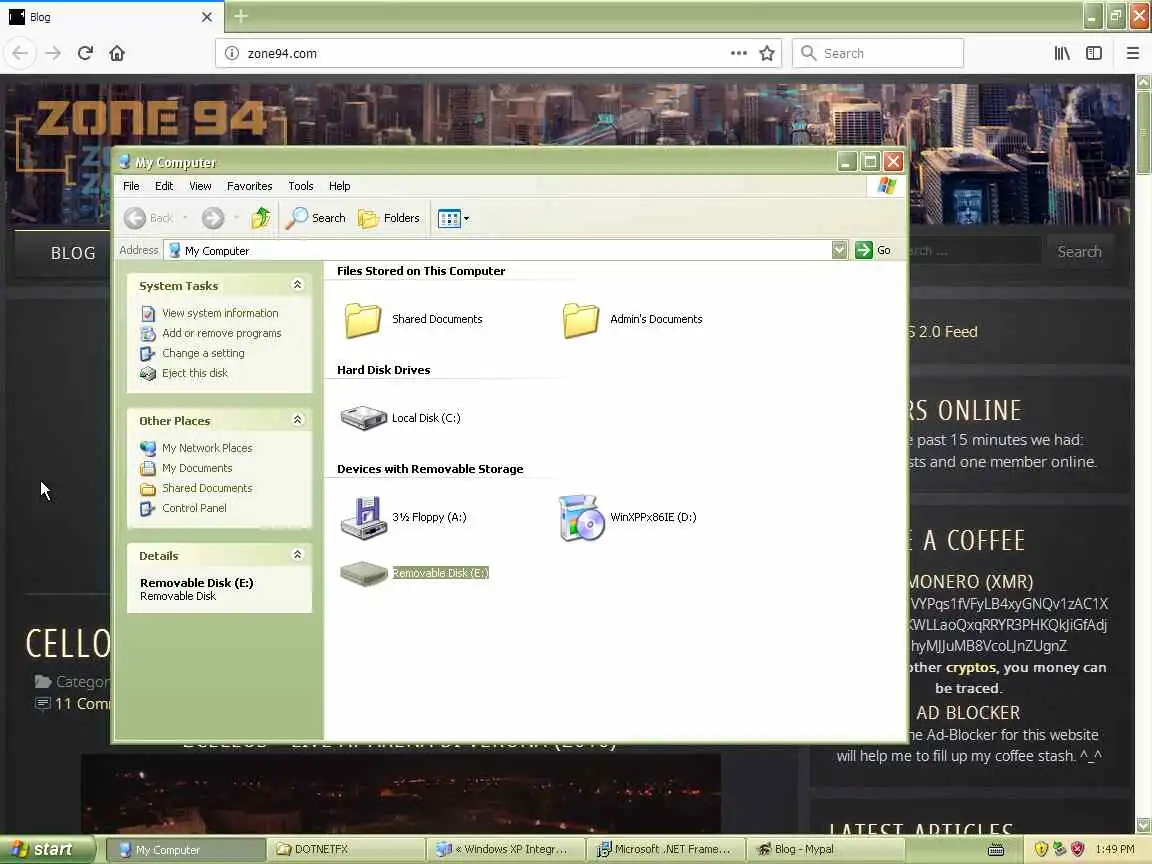
Task: Open the Help menu
Action: [x=339, y=186]
